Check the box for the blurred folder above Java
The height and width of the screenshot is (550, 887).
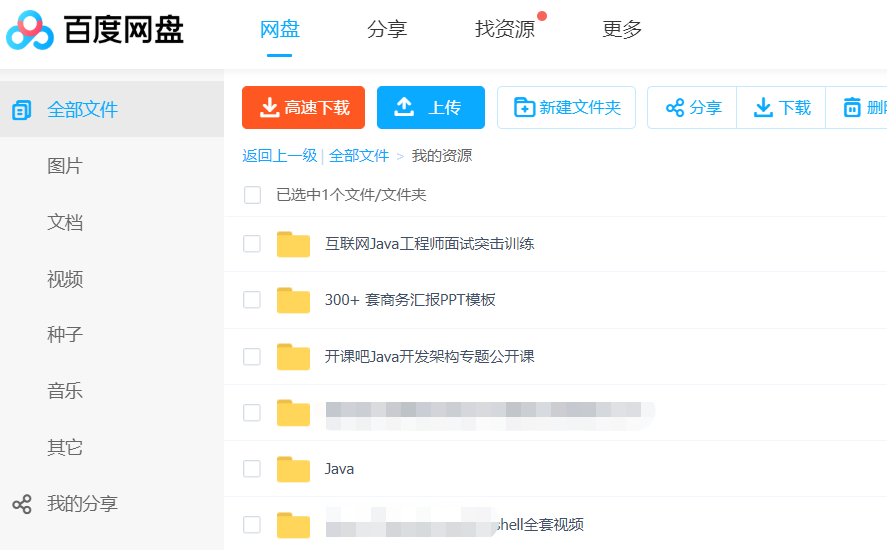pos(252,412)
